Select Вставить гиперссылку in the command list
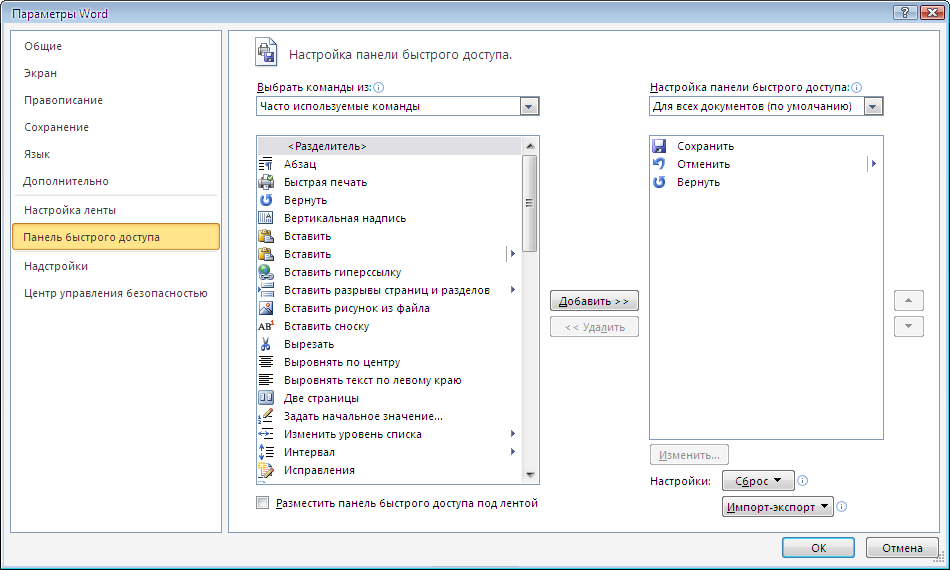Screen dimensions: 950x570 click(x=389, y=272)
